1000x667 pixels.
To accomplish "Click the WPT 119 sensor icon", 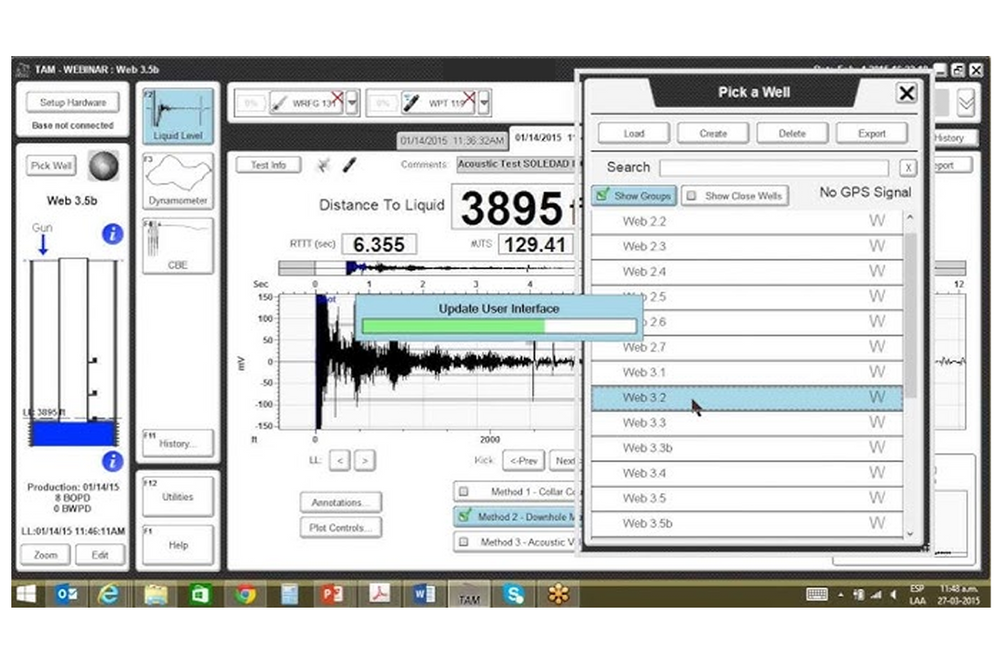I will click(411, 103).
